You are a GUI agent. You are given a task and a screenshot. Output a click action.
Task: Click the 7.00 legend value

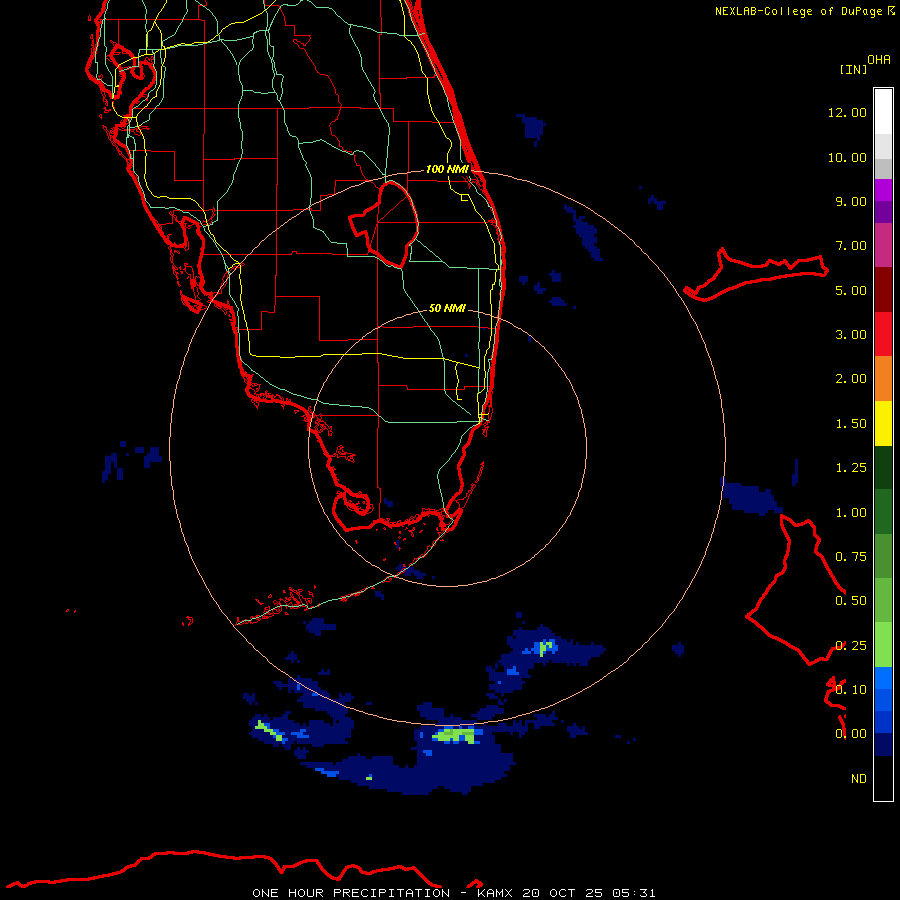[x=851, y=246]
